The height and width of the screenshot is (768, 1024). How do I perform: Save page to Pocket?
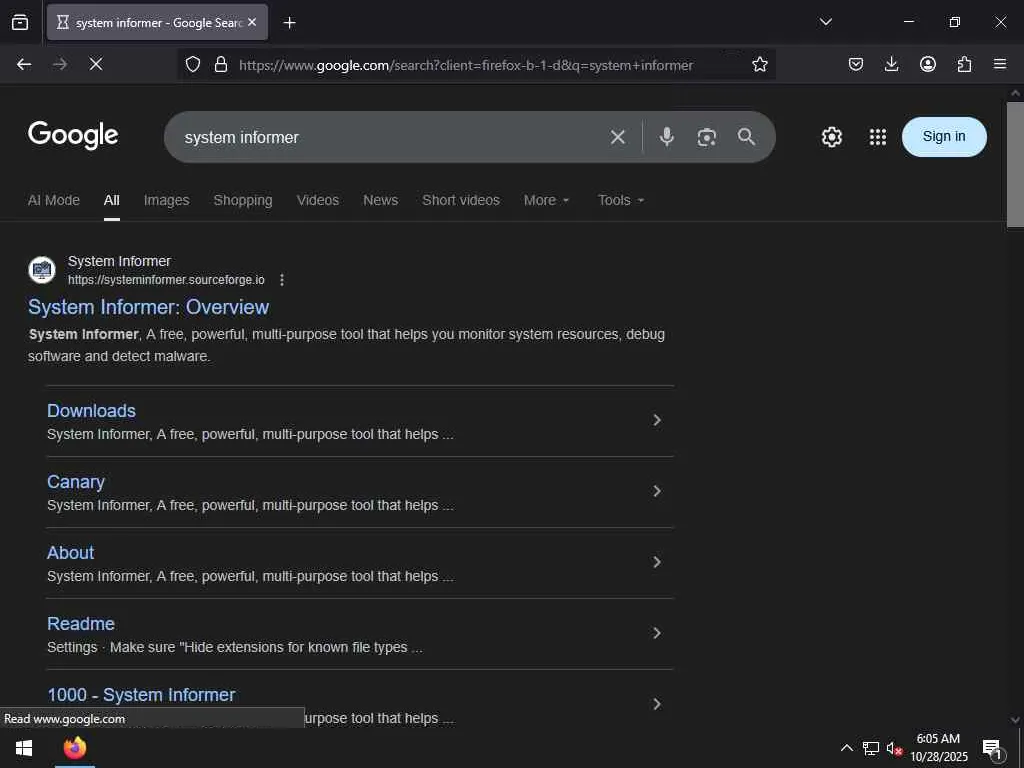[x=856, y=64]
